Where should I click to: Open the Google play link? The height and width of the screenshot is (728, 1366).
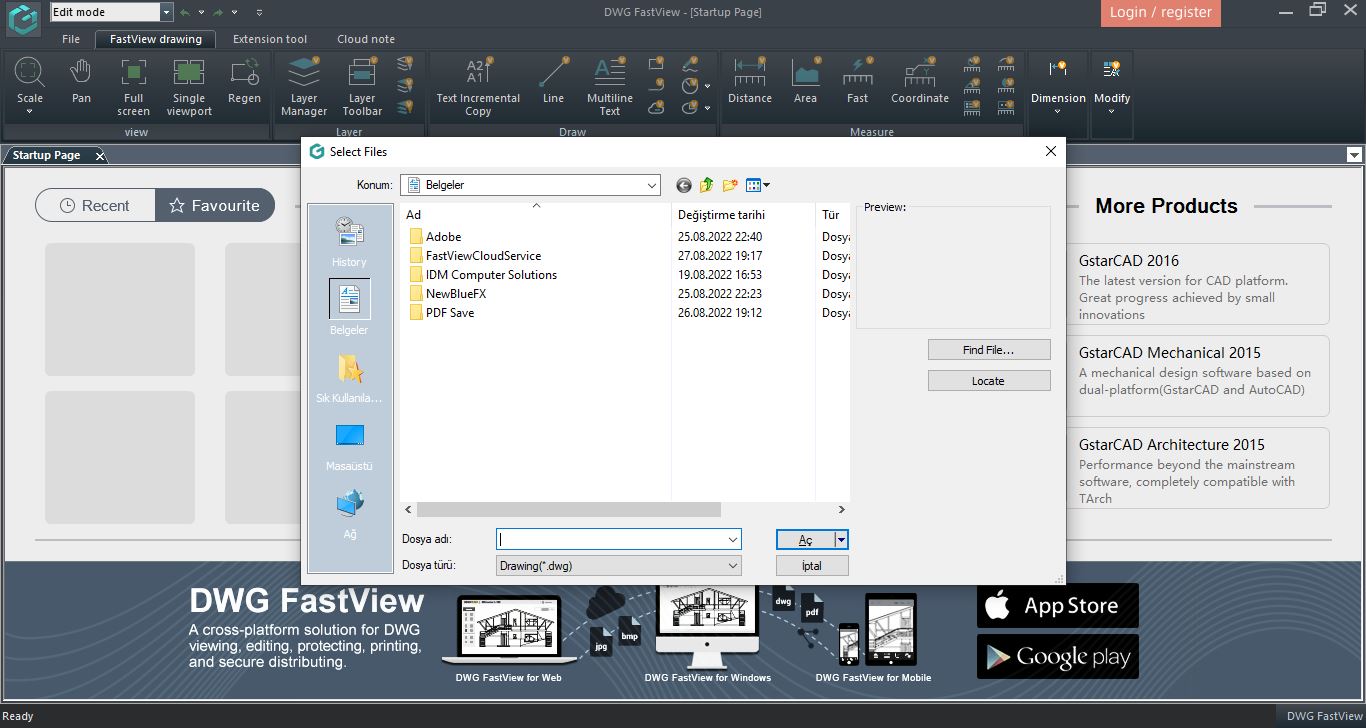(x=1058, y=657)
